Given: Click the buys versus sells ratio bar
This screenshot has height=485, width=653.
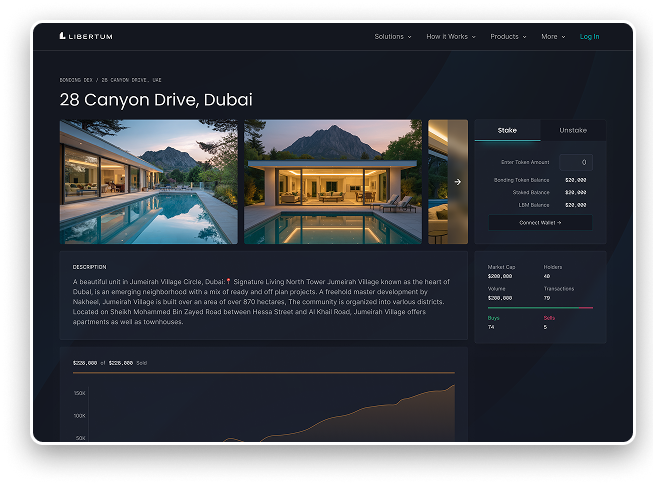Looking at the screenshot, I should point(540,308).
